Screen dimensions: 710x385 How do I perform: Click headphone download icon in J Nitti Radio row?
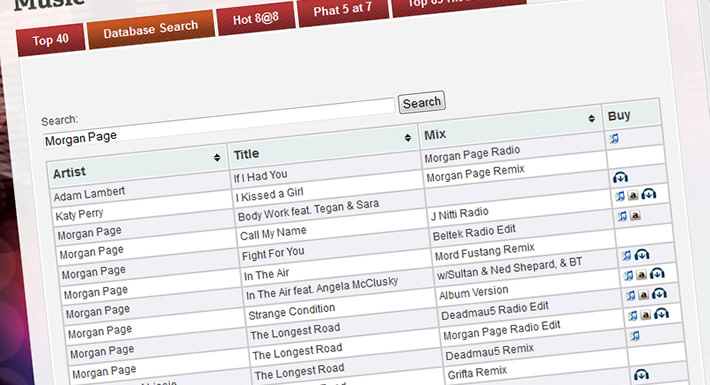[648, 194]
